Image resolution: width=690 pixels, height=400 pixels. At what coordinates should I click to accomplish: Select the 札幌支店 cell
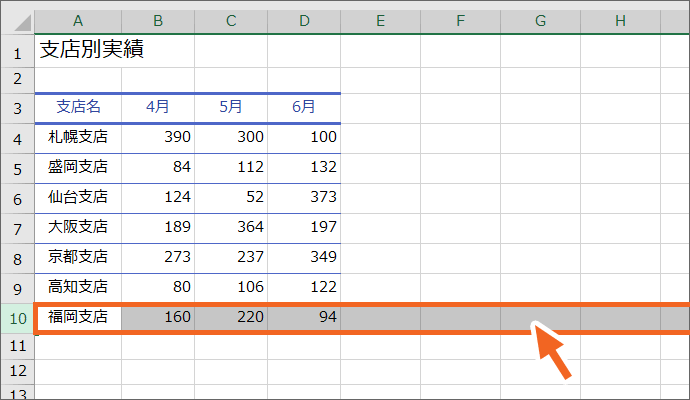[x=78, y=139]
